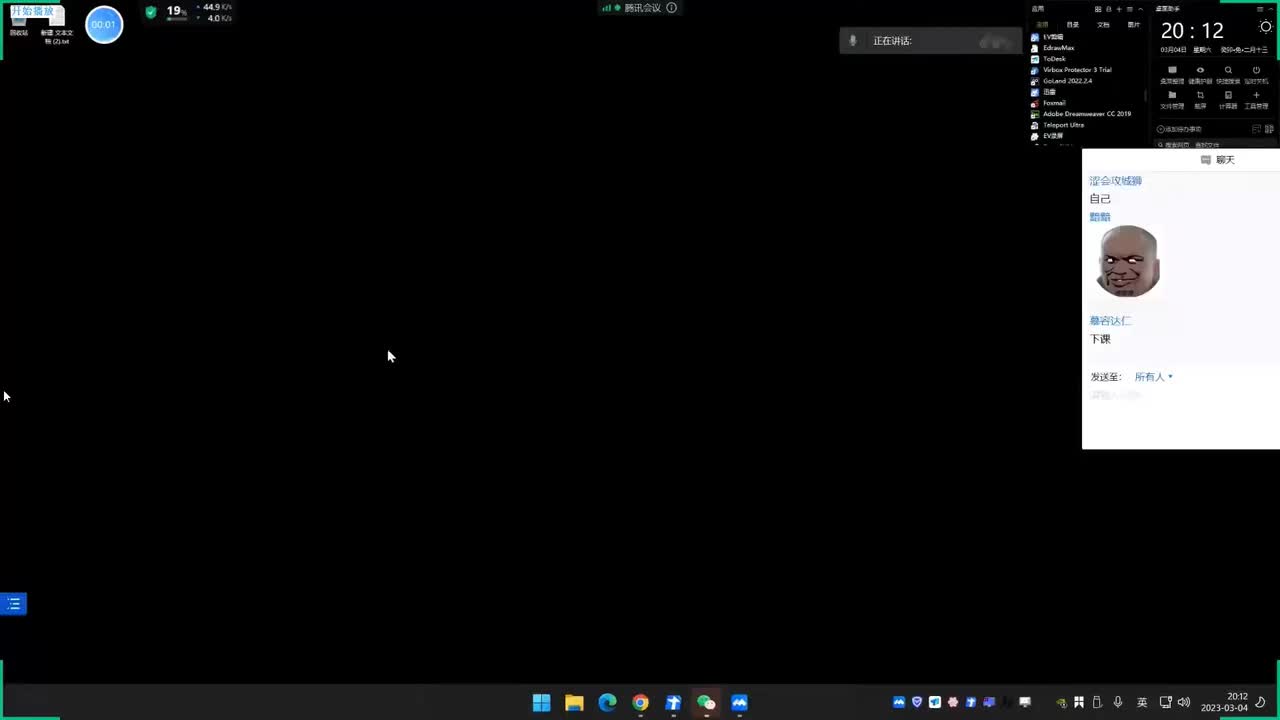
Task: Launch Foxmail from the app list
Action: tap(1054, 103)
